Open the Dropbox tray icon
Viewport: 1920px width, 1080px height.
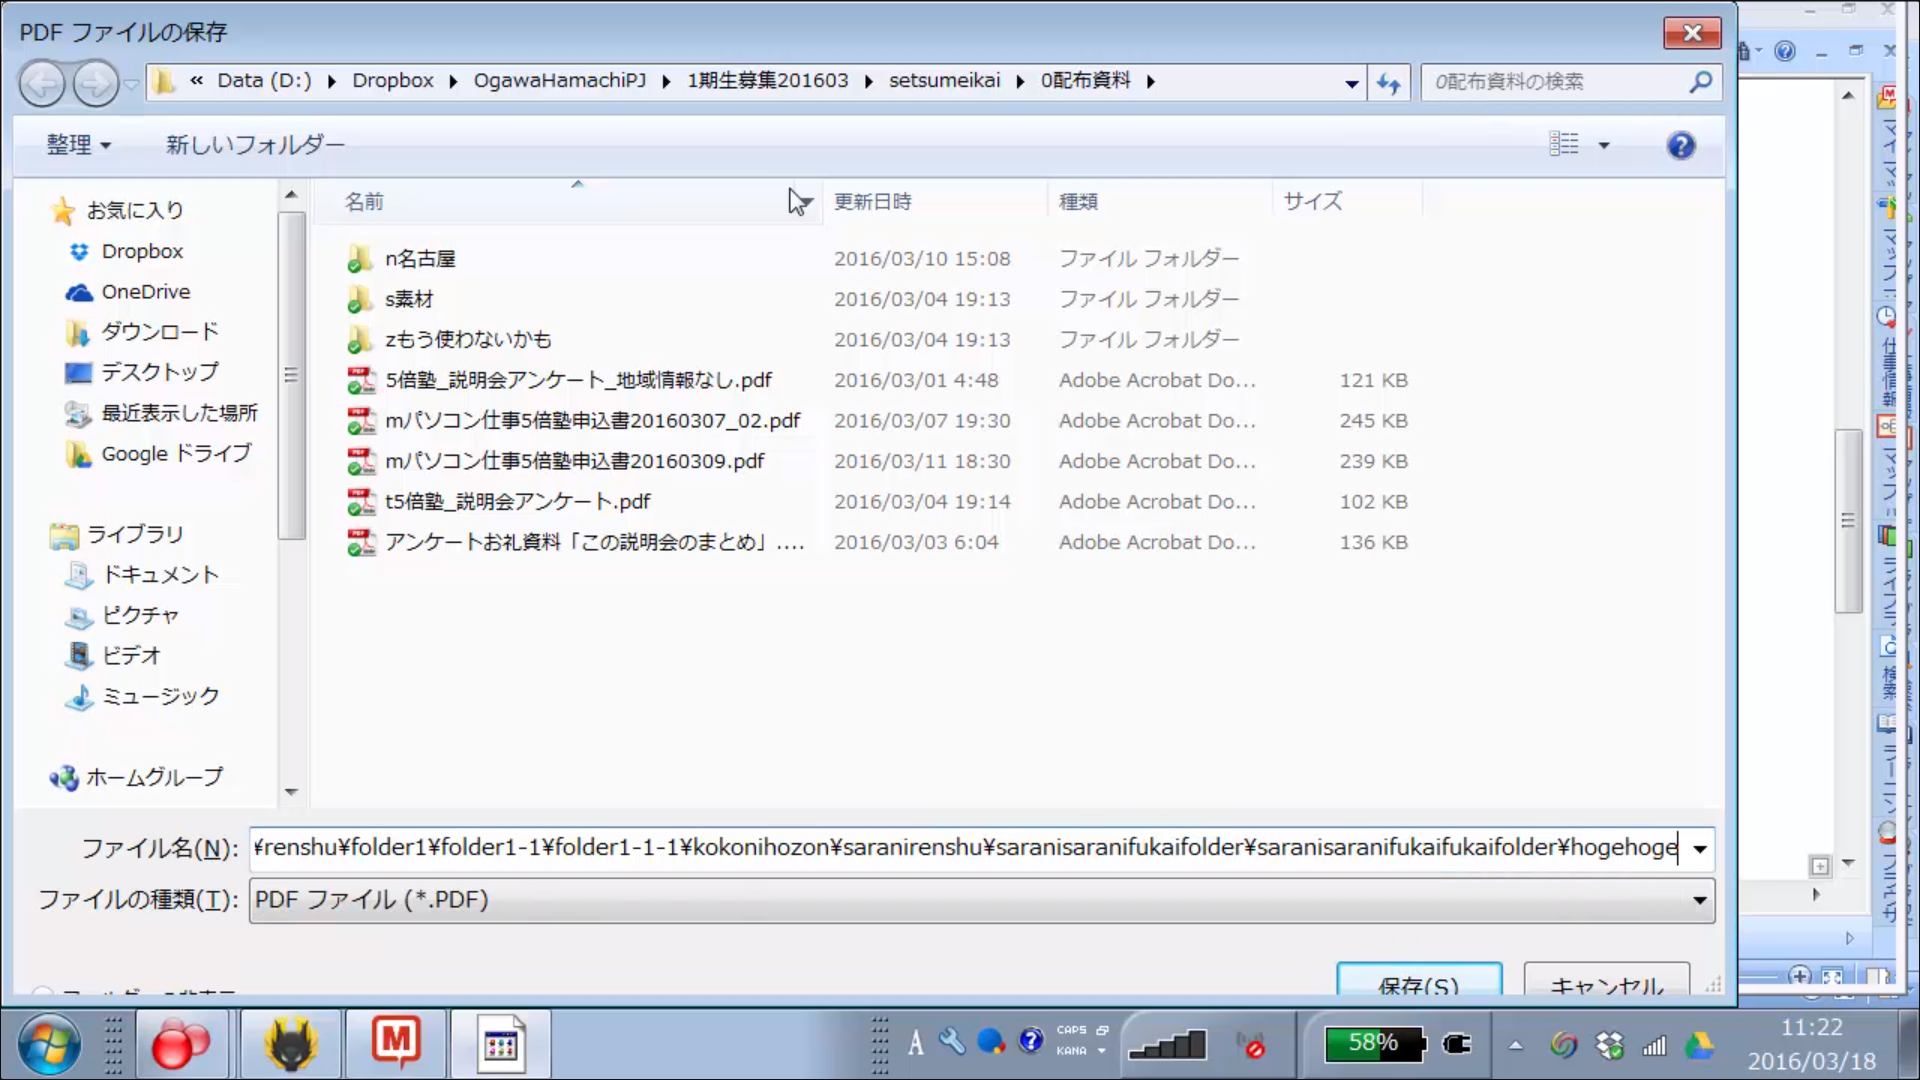point(1609,1046)
